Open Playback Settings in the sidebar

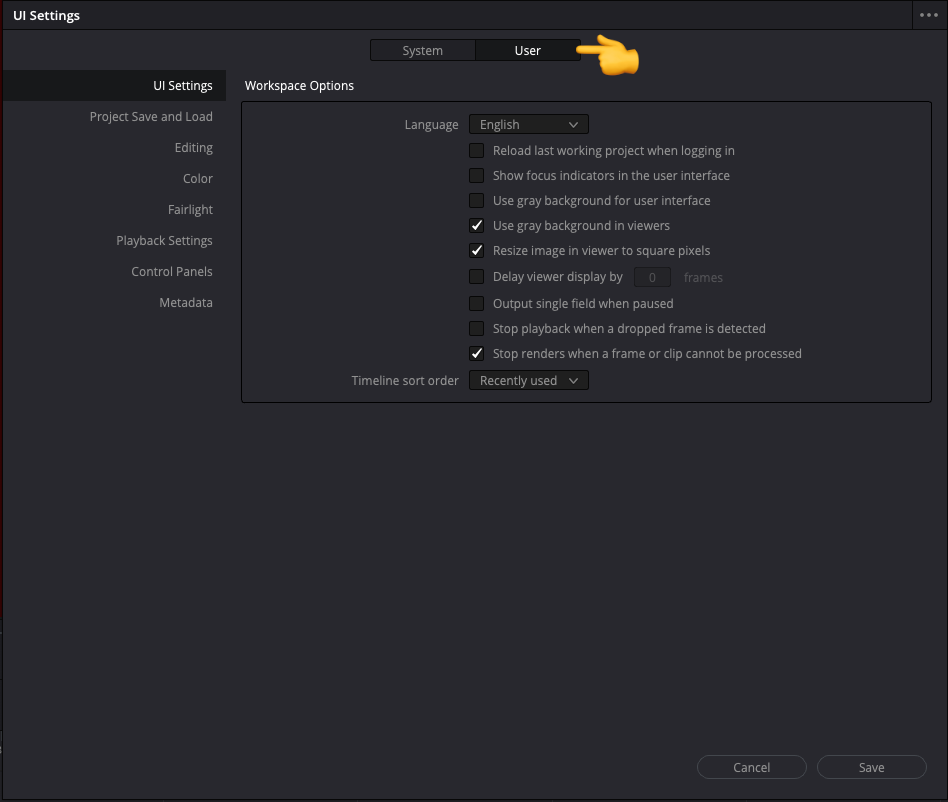coord(164,240)
